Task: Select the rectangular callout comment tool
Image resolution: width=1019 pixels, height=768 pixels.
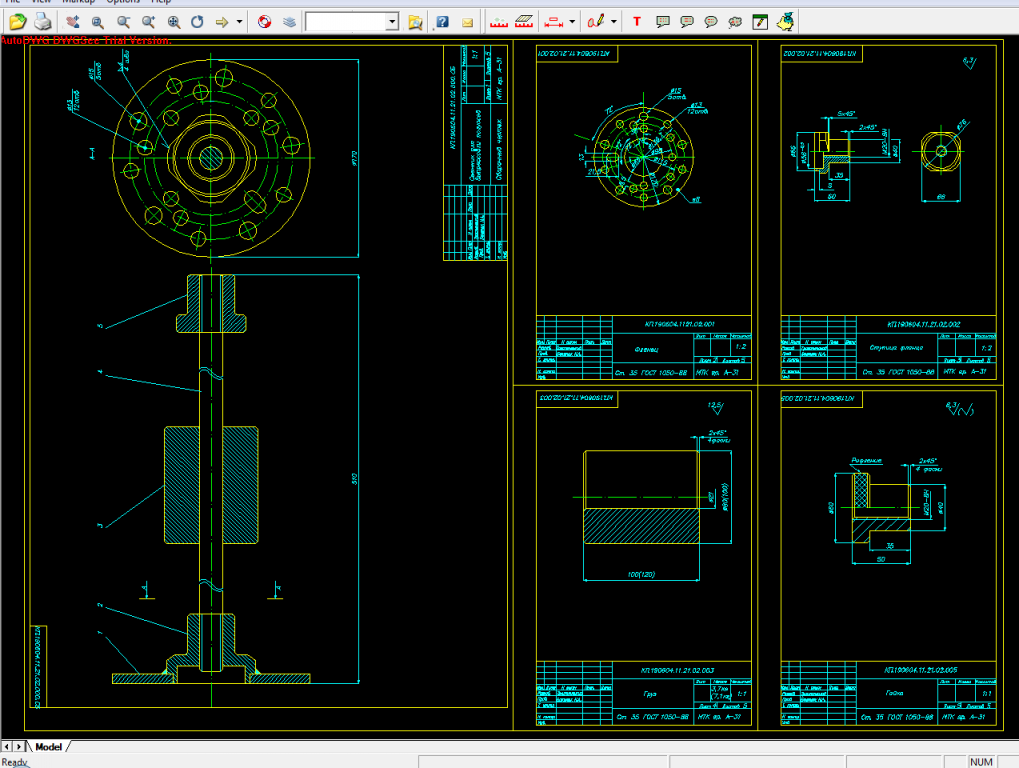Action: tap(663, 21)
